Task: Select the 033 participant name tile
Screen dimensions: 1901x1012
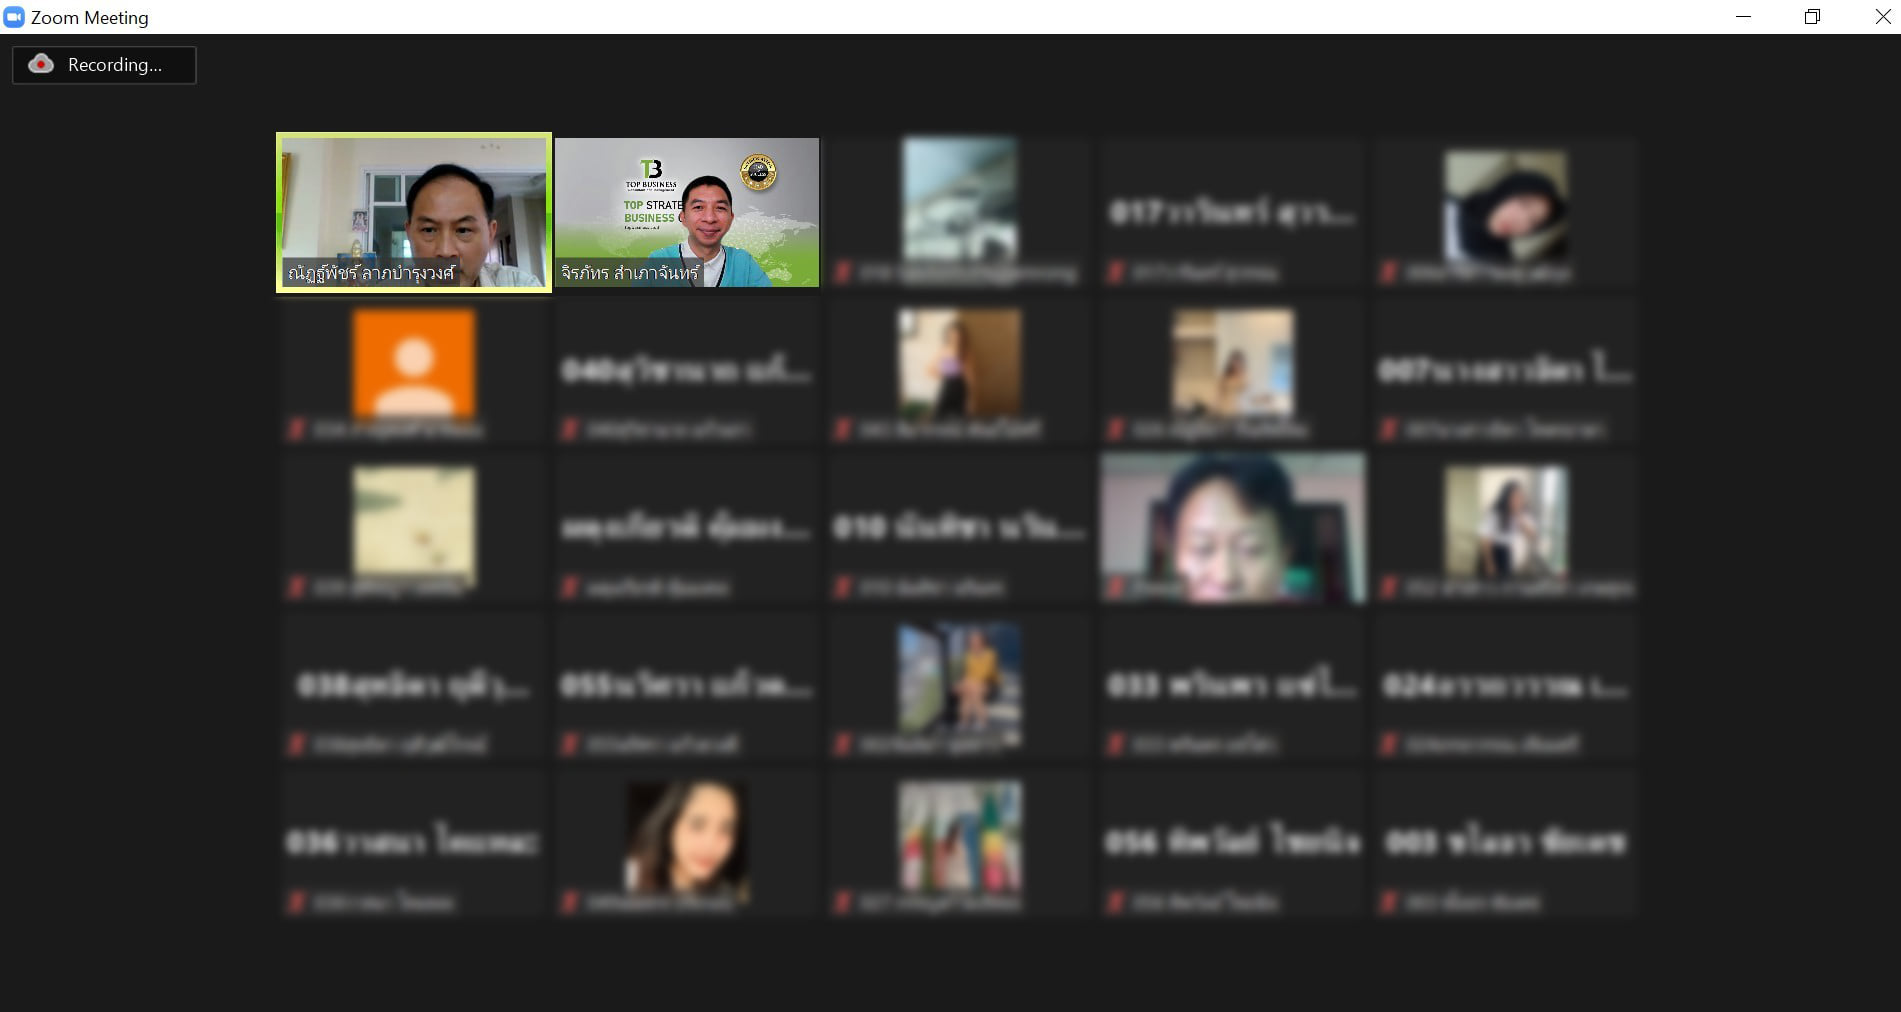Action: click(x=1233, y=686)
